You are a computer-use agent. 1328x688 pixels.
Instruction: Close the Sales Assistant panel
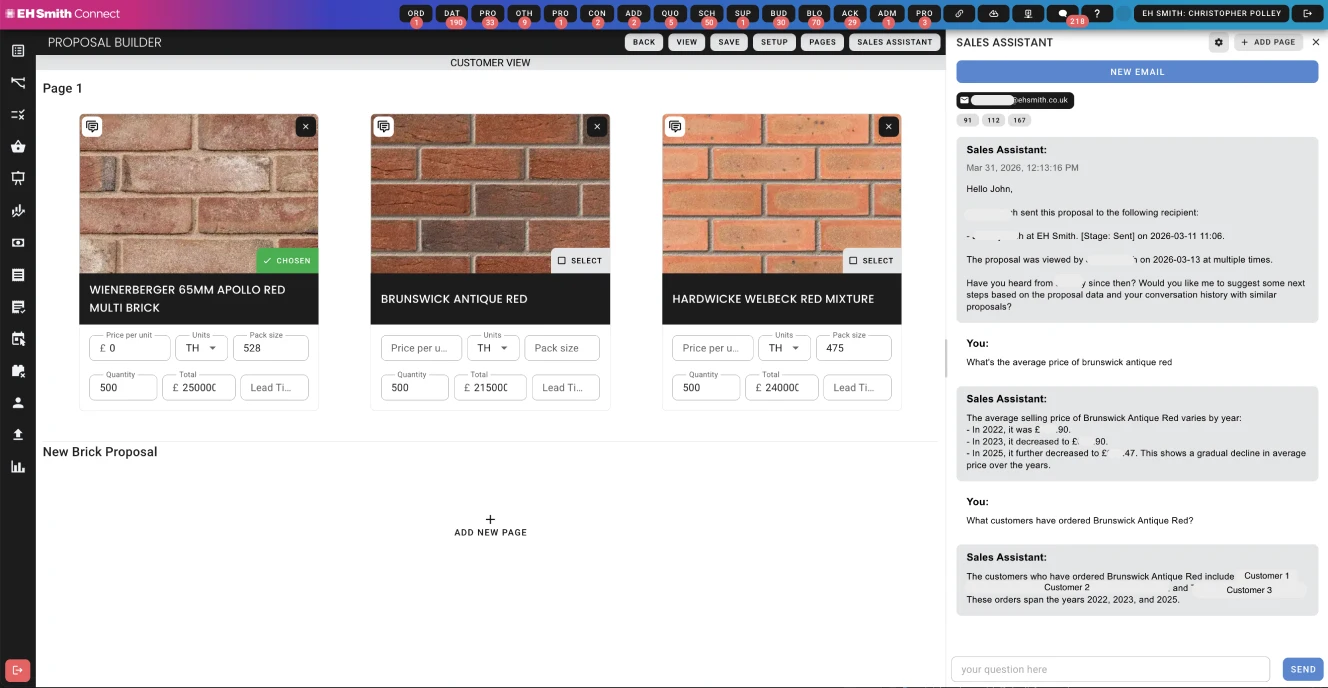click(1316, 42)
